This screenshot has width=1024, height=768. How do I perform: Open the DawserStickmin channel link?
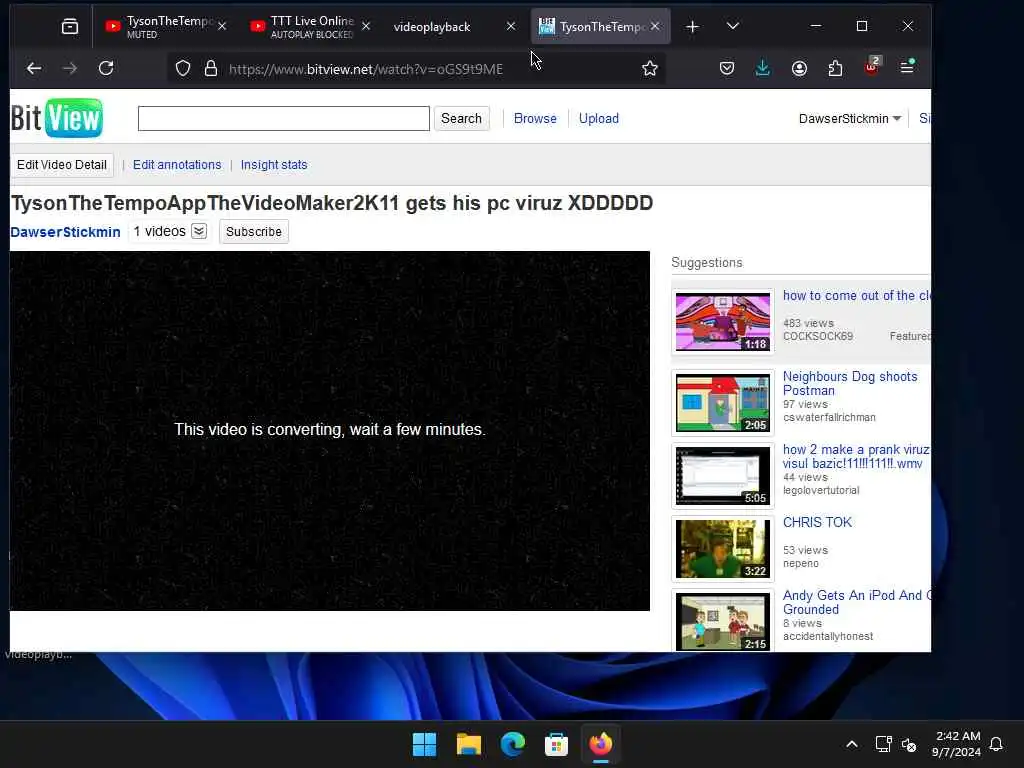[x=65, y=232]
